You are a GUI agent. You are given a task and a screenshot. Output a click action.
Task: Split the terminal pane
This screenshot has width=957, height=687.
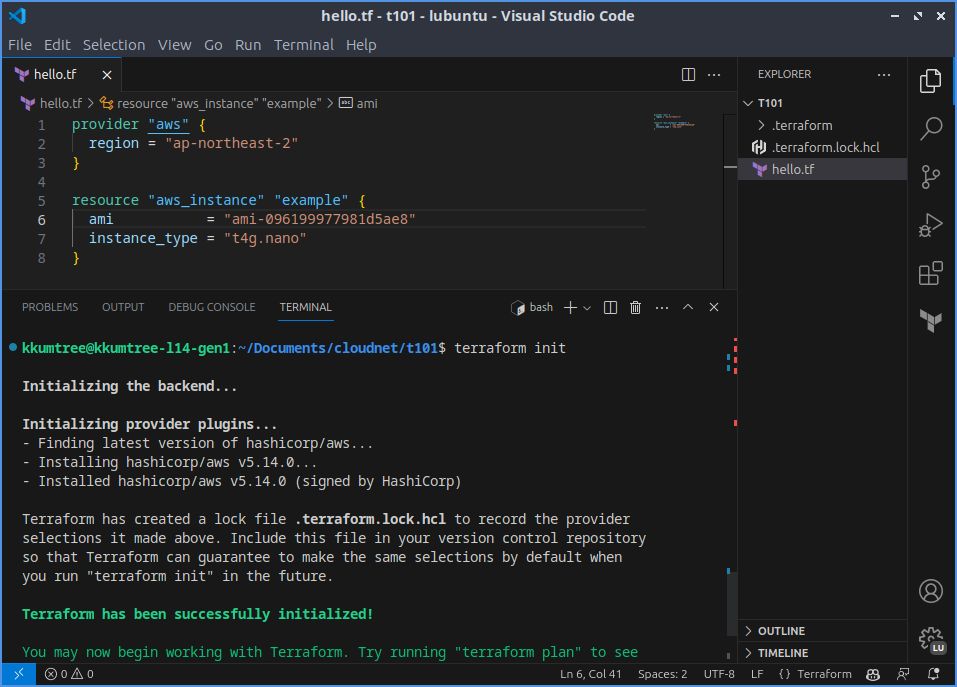coord(610,308)
